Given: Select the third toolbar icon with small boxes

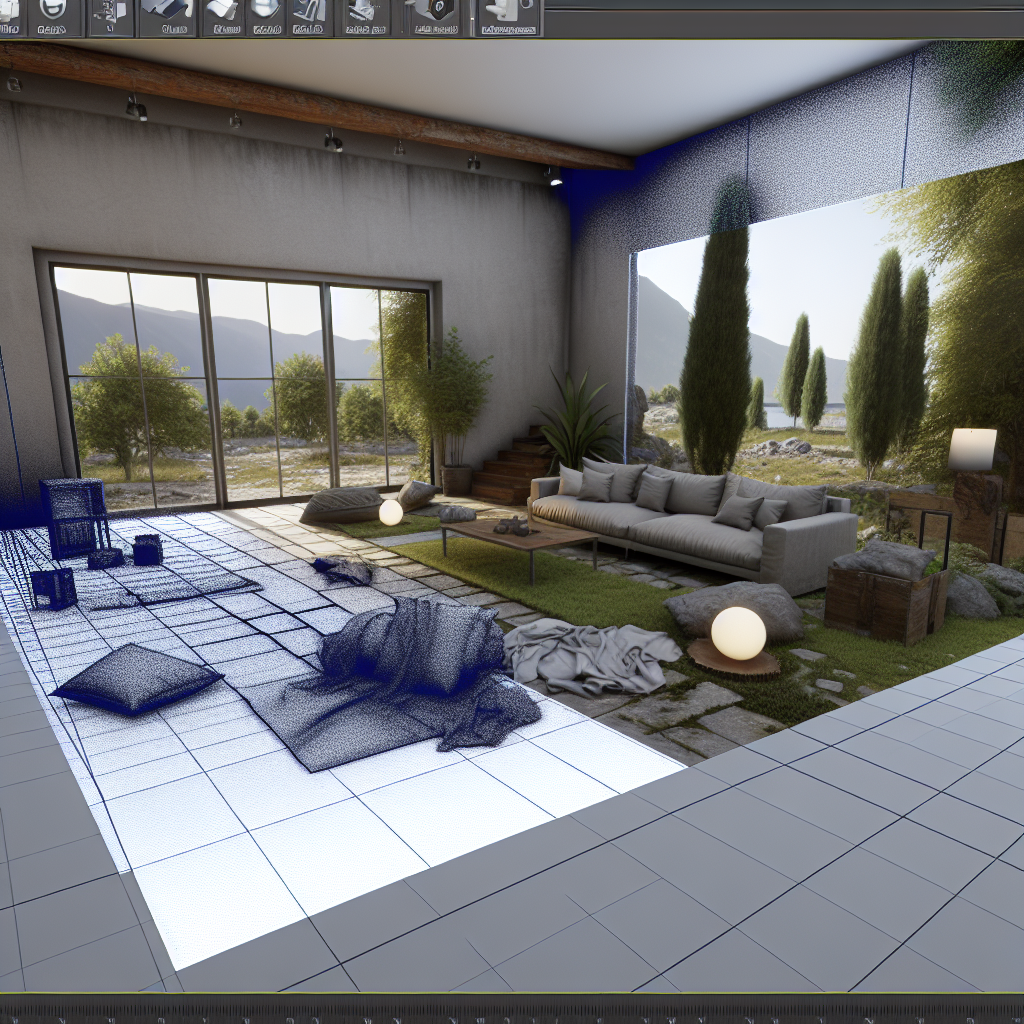Looking at the screenshot, I should 109,14.
